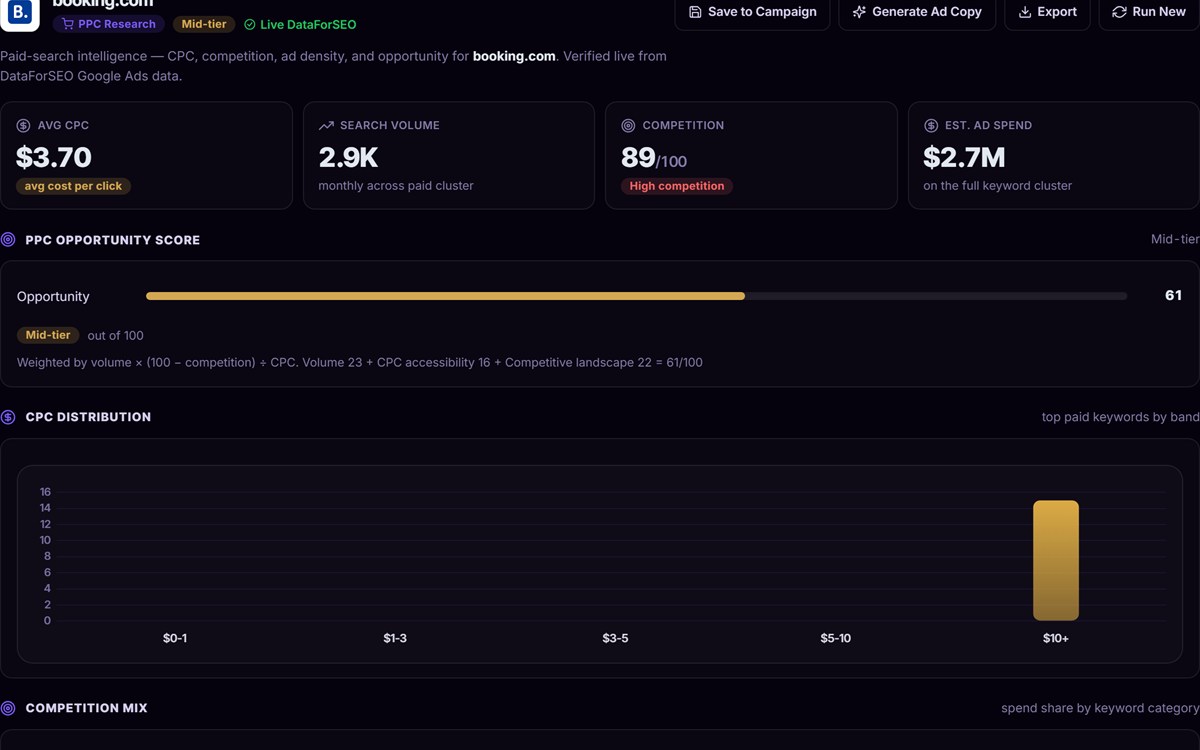
Task: Click the $3-5 axis label
Action: pos(615,638)
